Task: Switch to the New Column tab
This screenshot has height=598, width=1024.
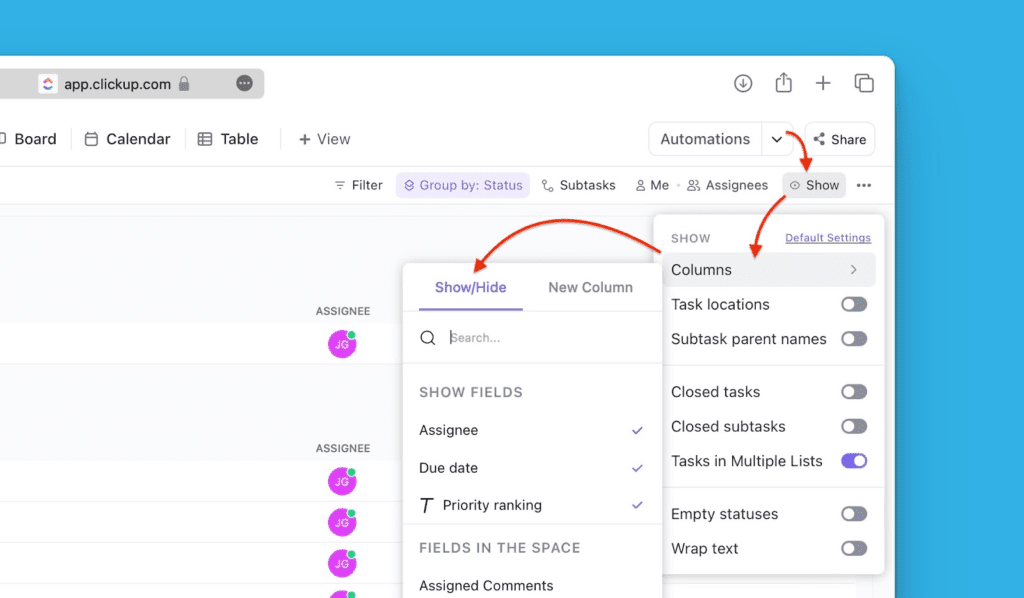Action: 590,287
